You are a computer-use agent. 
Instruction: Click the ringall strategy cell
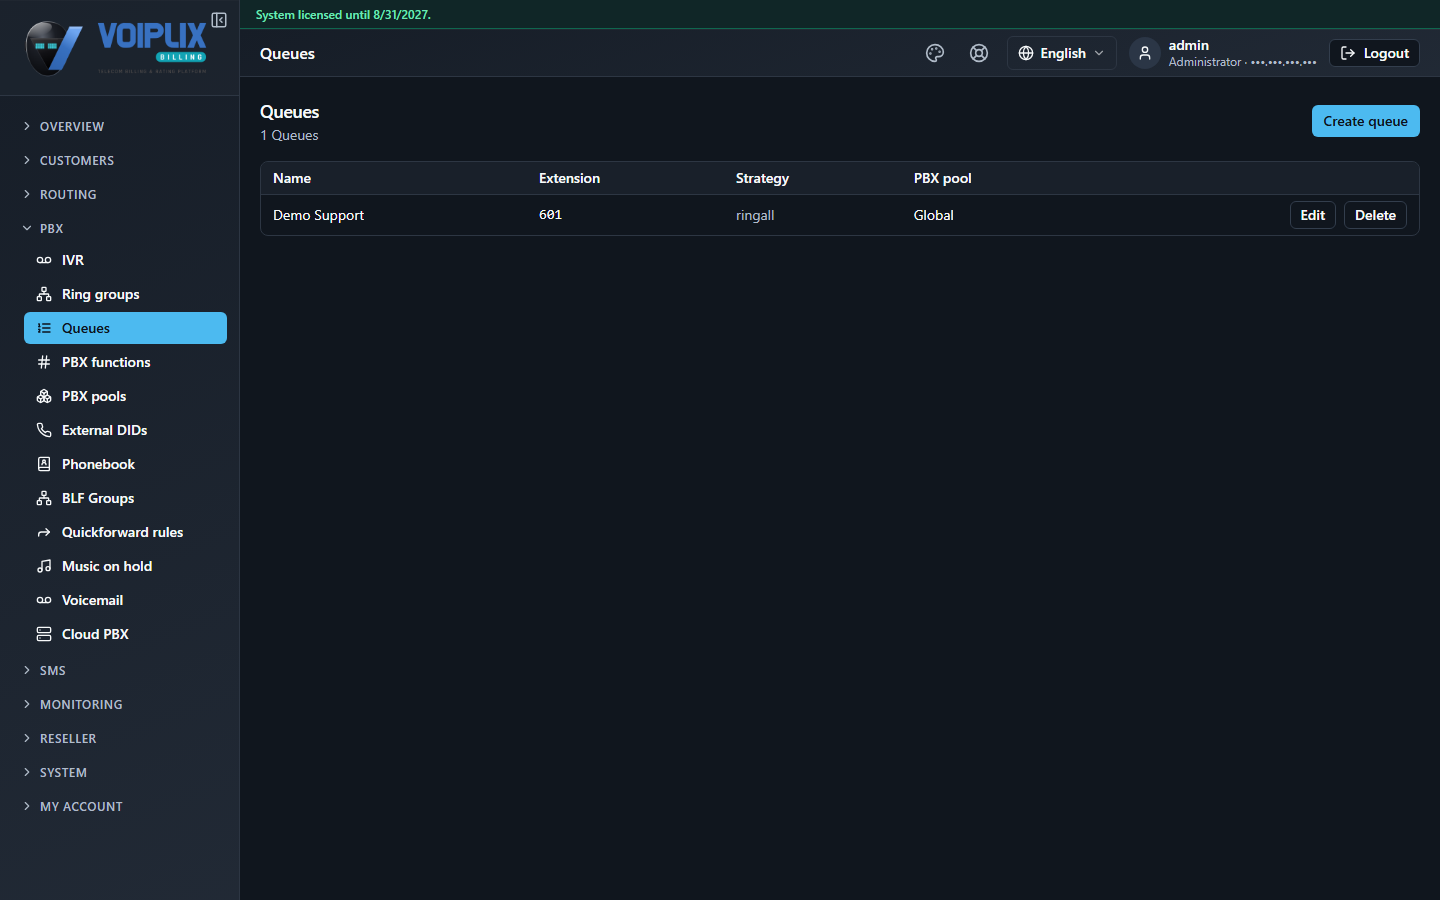755,215
